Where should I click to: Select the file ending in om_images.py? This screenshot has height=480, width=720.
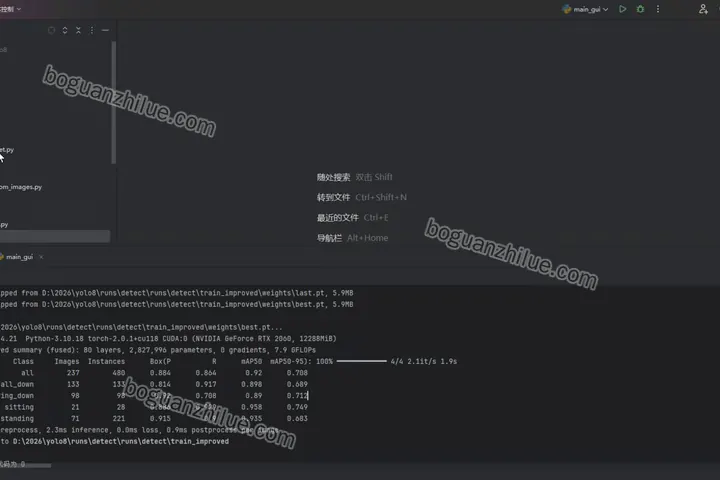coord(21,187)
